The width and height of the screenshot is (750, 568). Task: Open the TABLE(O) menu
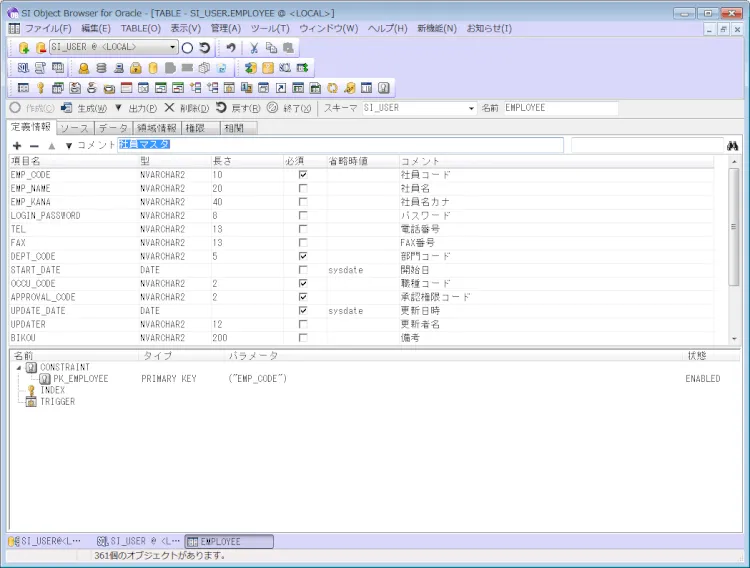(140, 29)
